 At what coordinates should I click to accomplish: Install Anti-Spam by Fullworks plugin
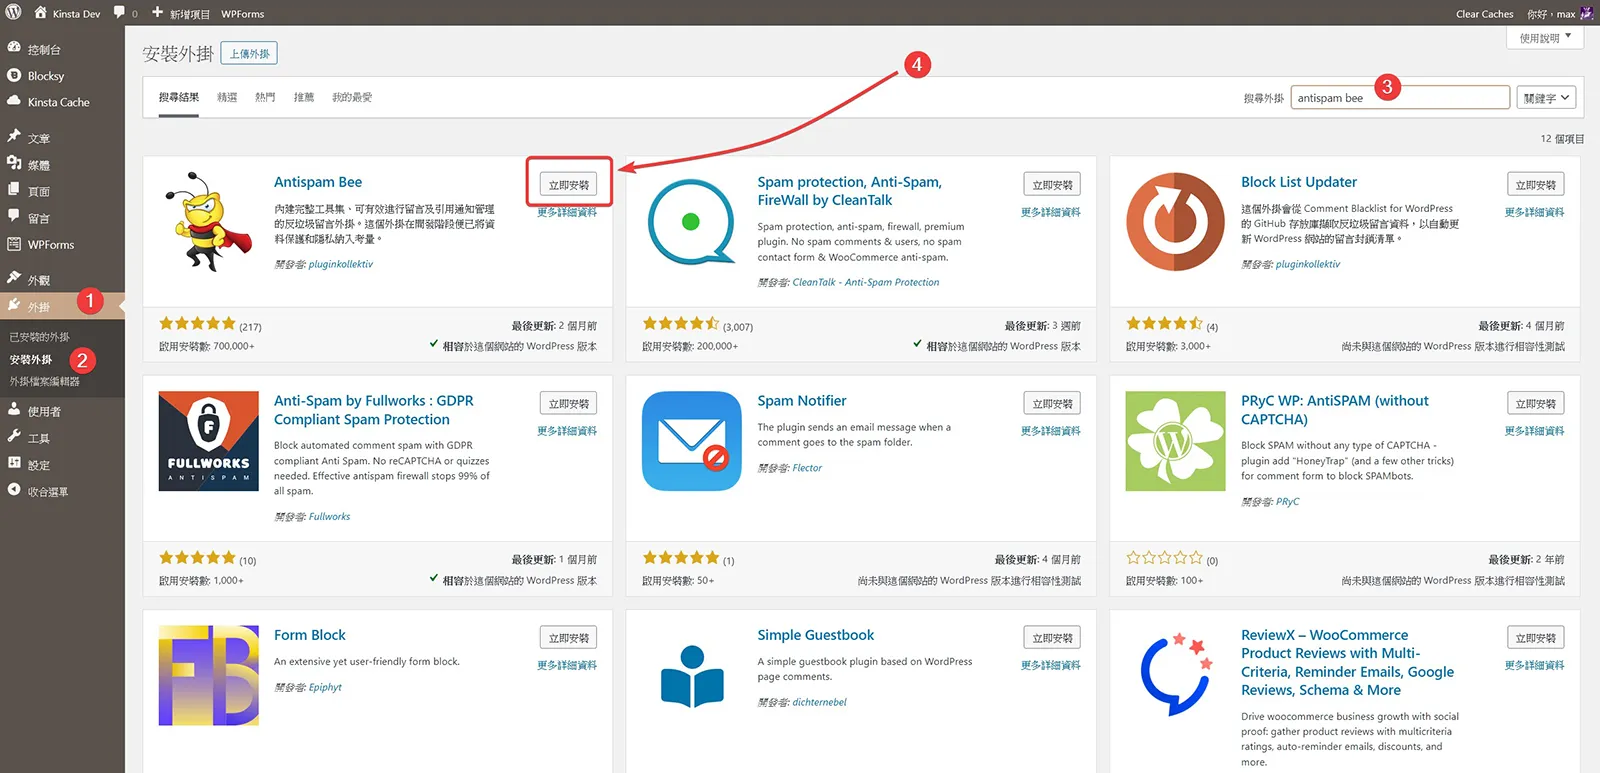click(x=568, y=404)
